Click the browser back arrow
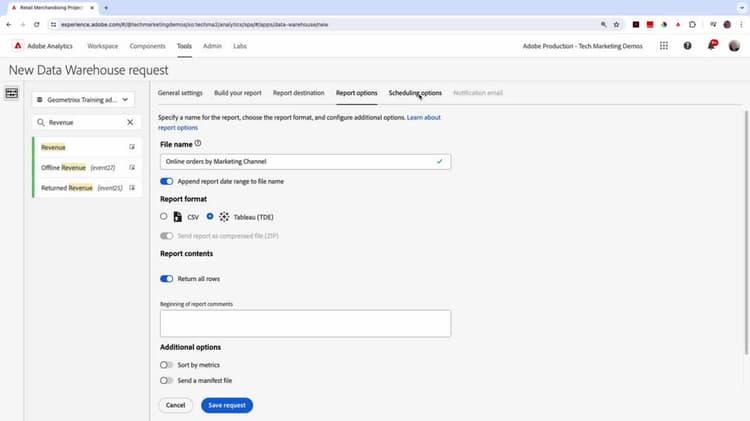750x421 pixels. [9, 24]
